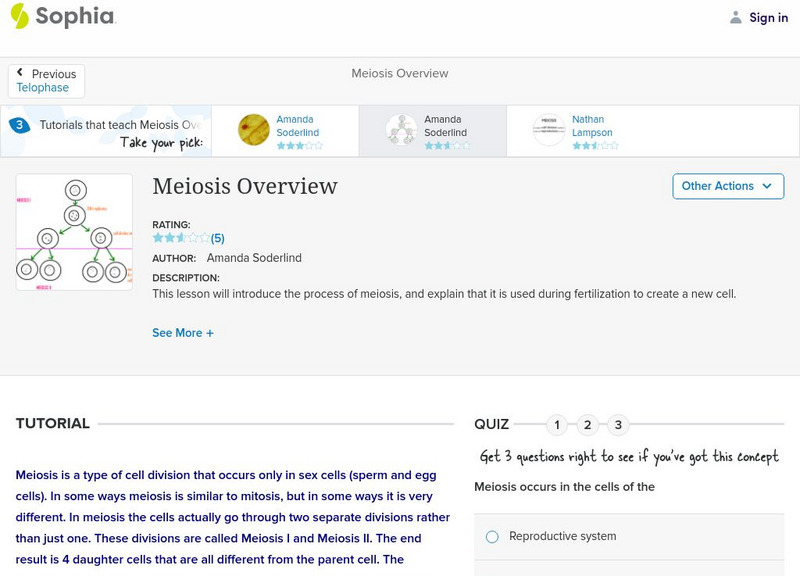Click the Previous back arrow icon
This screenshot has width=800, height=576.
[x=20, y=73]
